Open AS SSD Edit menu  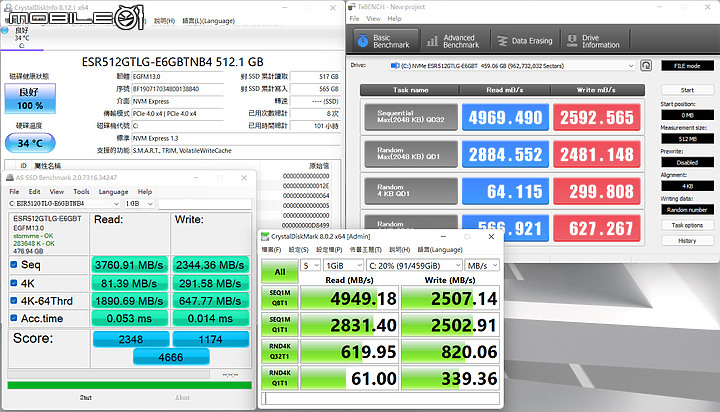click(x=34, y=192)
